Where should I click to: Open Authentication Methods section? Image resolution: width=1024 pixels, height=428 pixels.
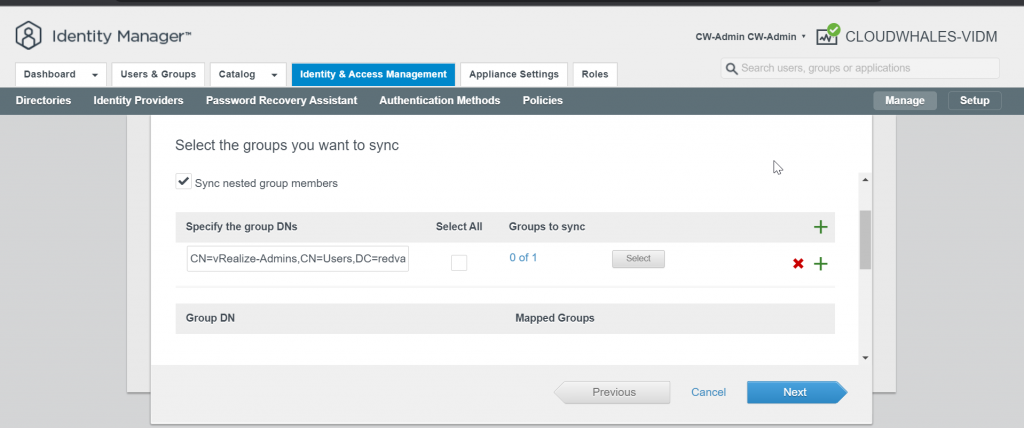tap(440, 101)
